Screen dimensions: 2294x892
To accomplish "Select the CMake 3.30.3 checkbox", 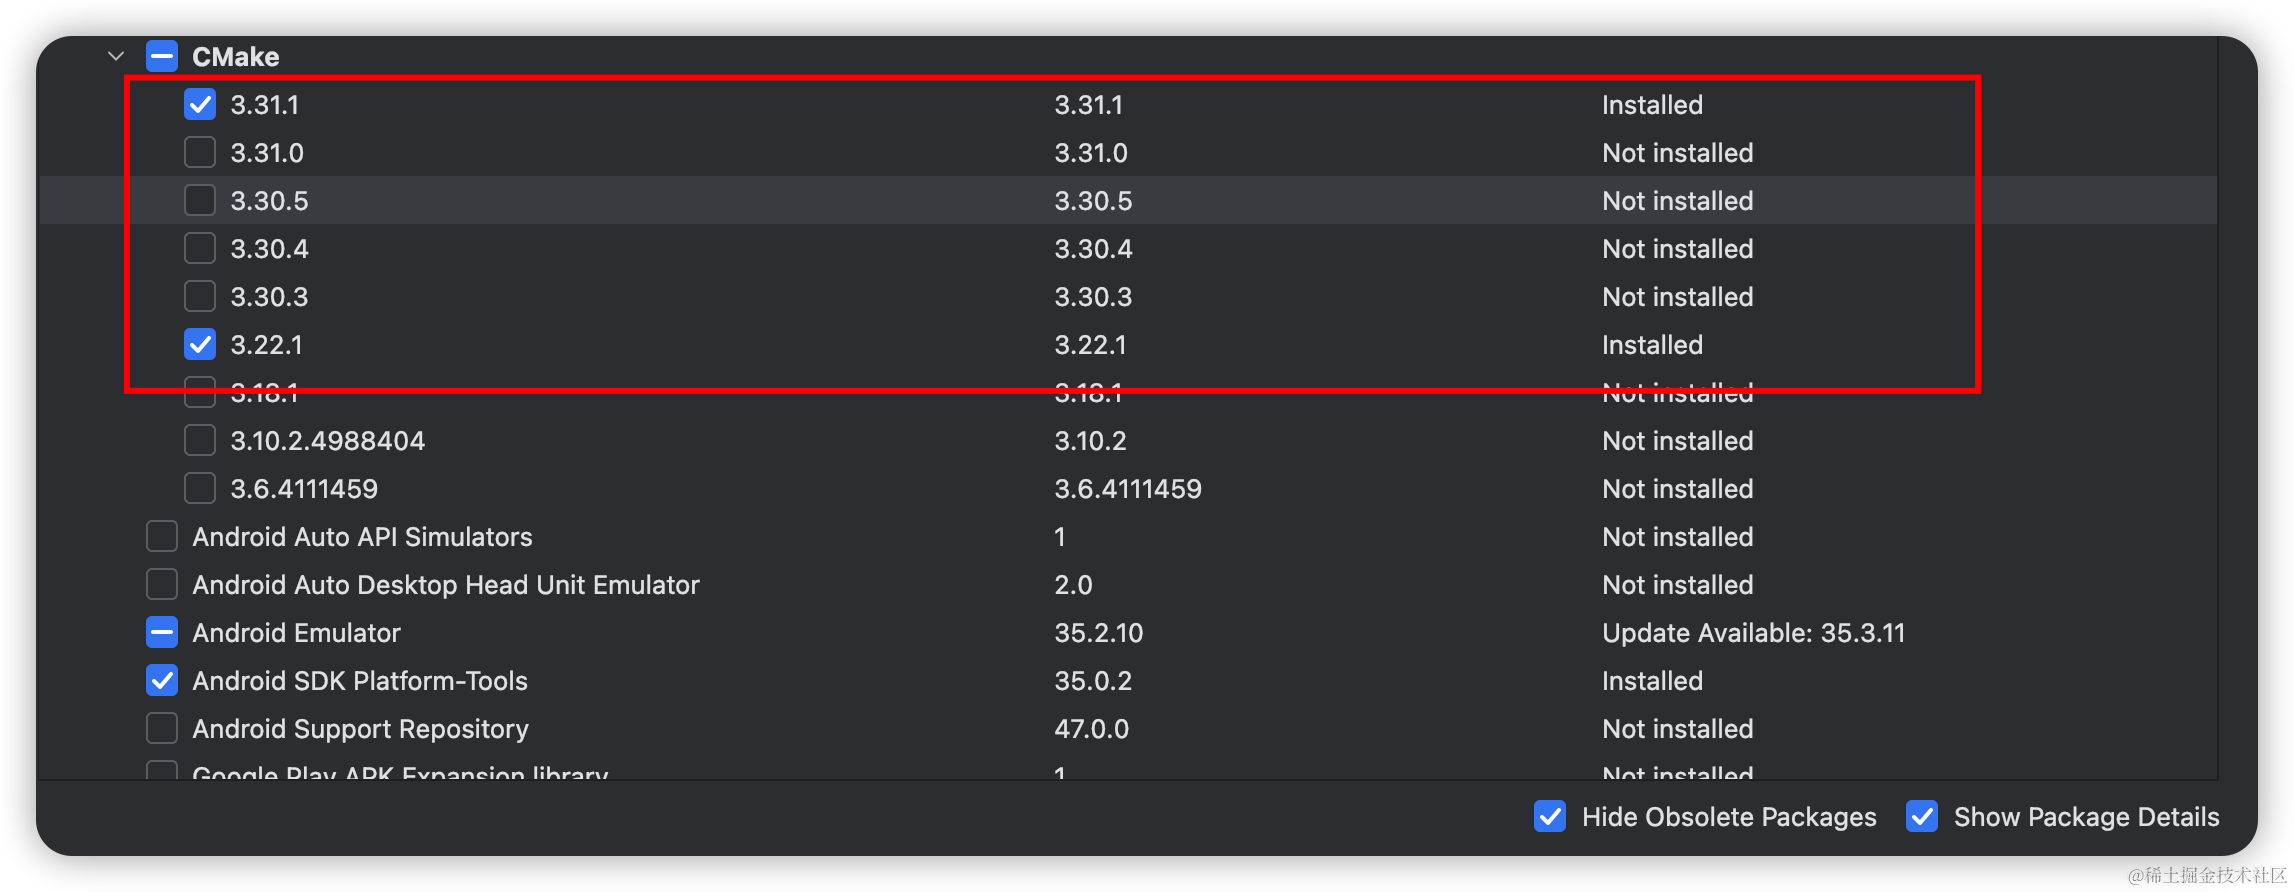I will pyautogui.click(x=200, y=296).
